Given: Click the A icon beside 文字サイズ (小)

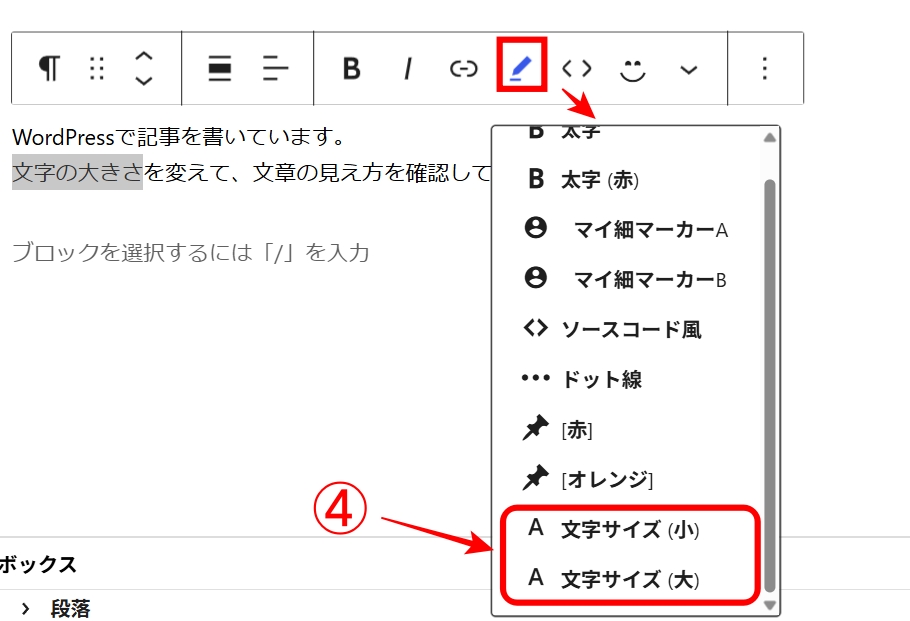Looking at the screenshot, I should (536, 528).
